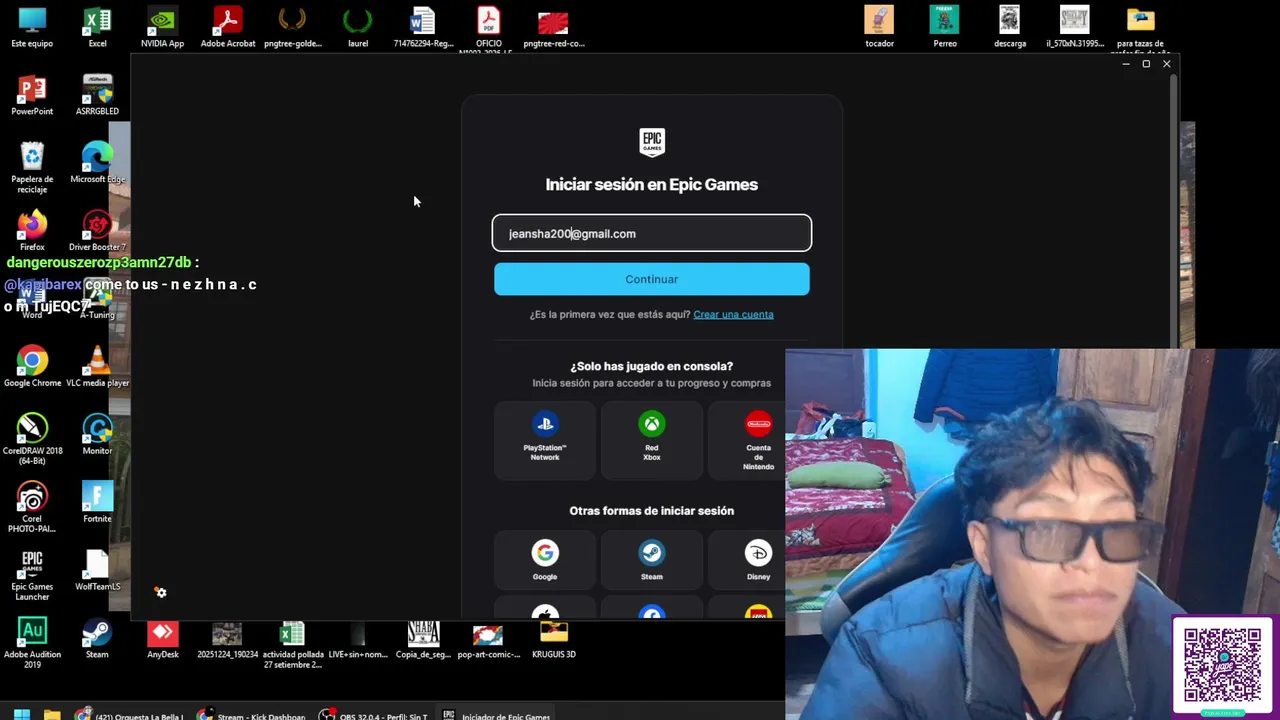
Task: Switch to Stream - Kick Dashboard window
Action: [252, 714]
